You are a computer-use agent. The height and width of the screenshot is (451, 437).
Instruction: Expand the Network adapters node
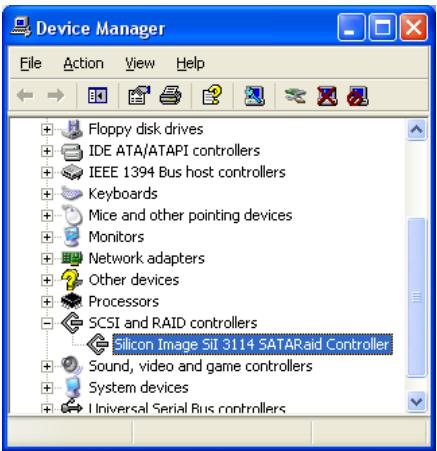pyautogui.click(x=47, y=258)
